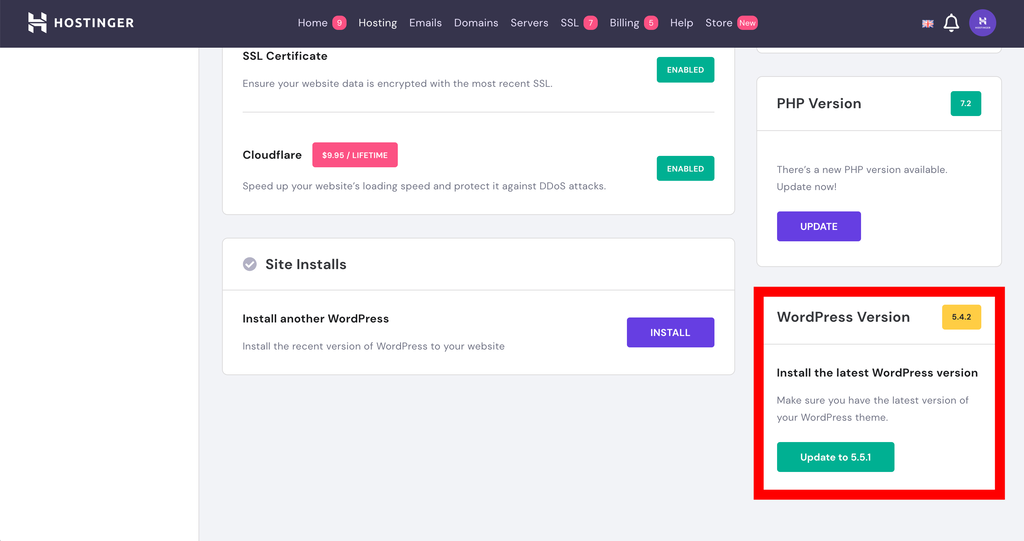The image size is (1024, 541).
Task: Open the Help menu
Action: [x=681, y=23]
